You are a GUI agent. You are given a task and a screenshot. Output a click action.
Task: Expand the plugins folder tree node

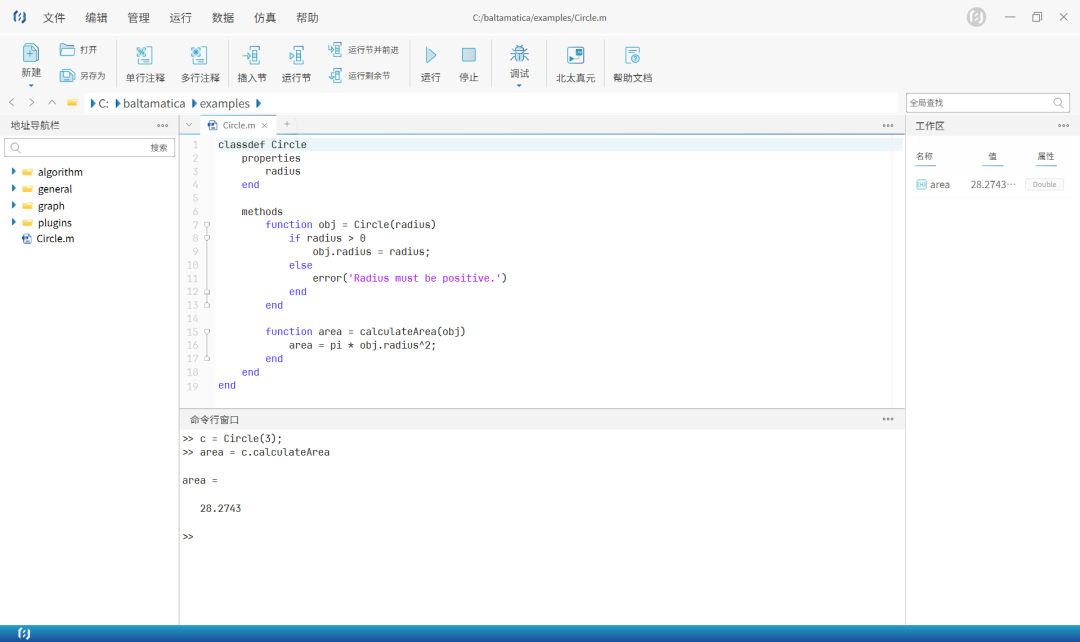pyautogui.click(x=14, y=222)
